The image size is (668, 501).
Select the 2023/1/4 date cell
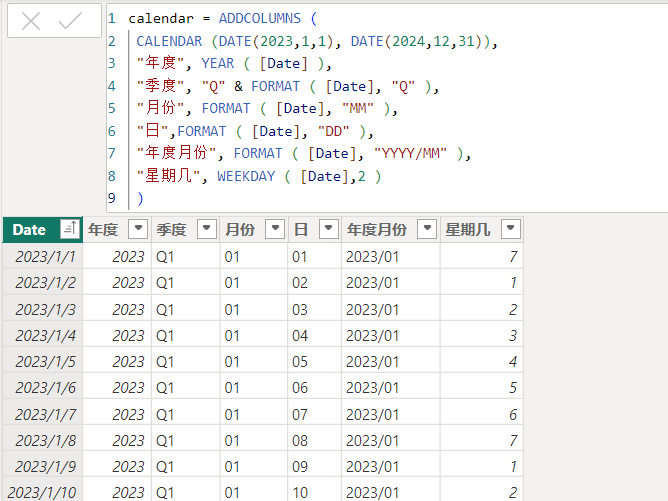(43, 335)
